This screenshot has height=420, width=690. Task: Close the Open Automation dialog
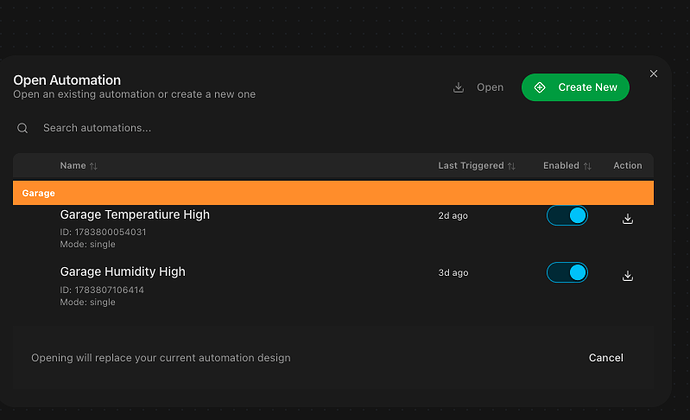pos(653,74)
